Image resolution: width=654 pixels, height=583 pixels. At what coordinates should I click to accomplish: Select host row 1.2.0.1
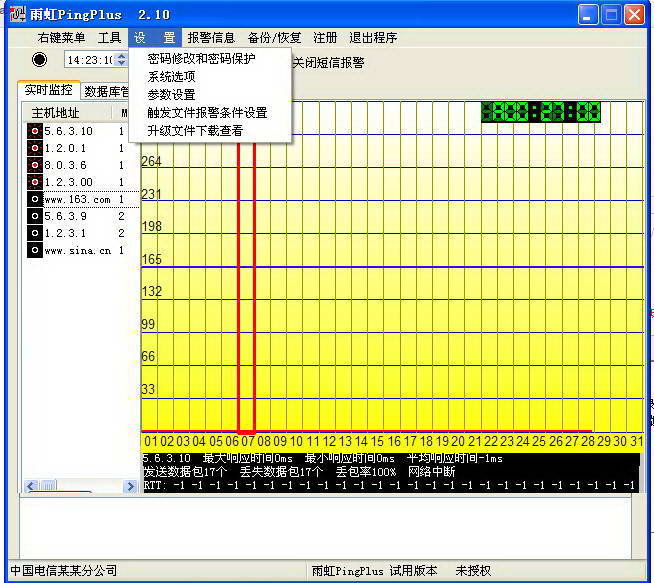coord(81,148)
